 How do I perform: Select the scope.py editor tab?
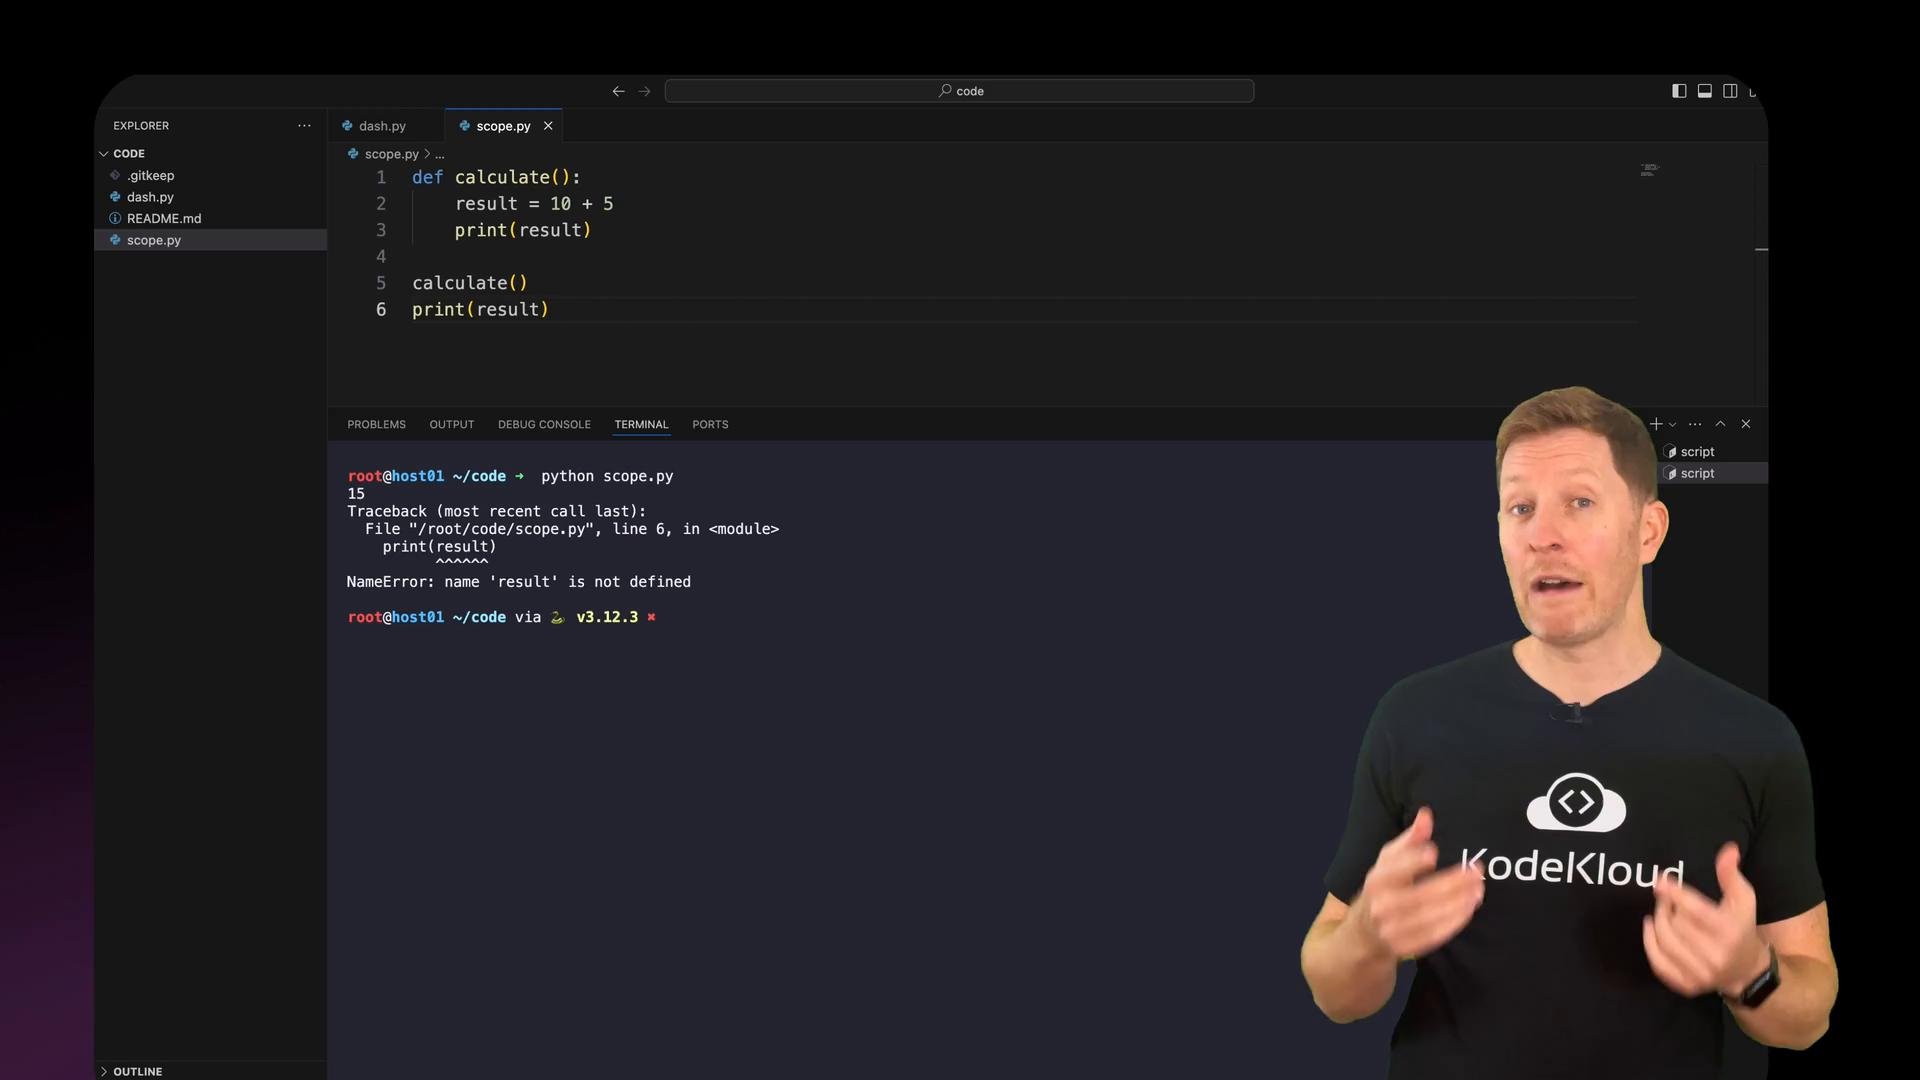pyautogui.click(x=502, y=126)
